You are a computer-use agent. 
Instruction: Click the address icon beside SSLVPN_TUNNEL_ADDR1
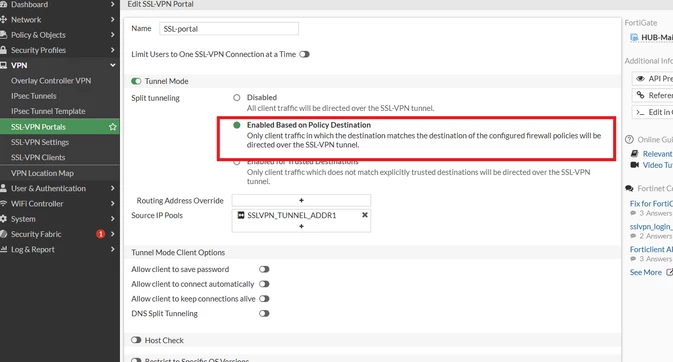tap(241, 215)
